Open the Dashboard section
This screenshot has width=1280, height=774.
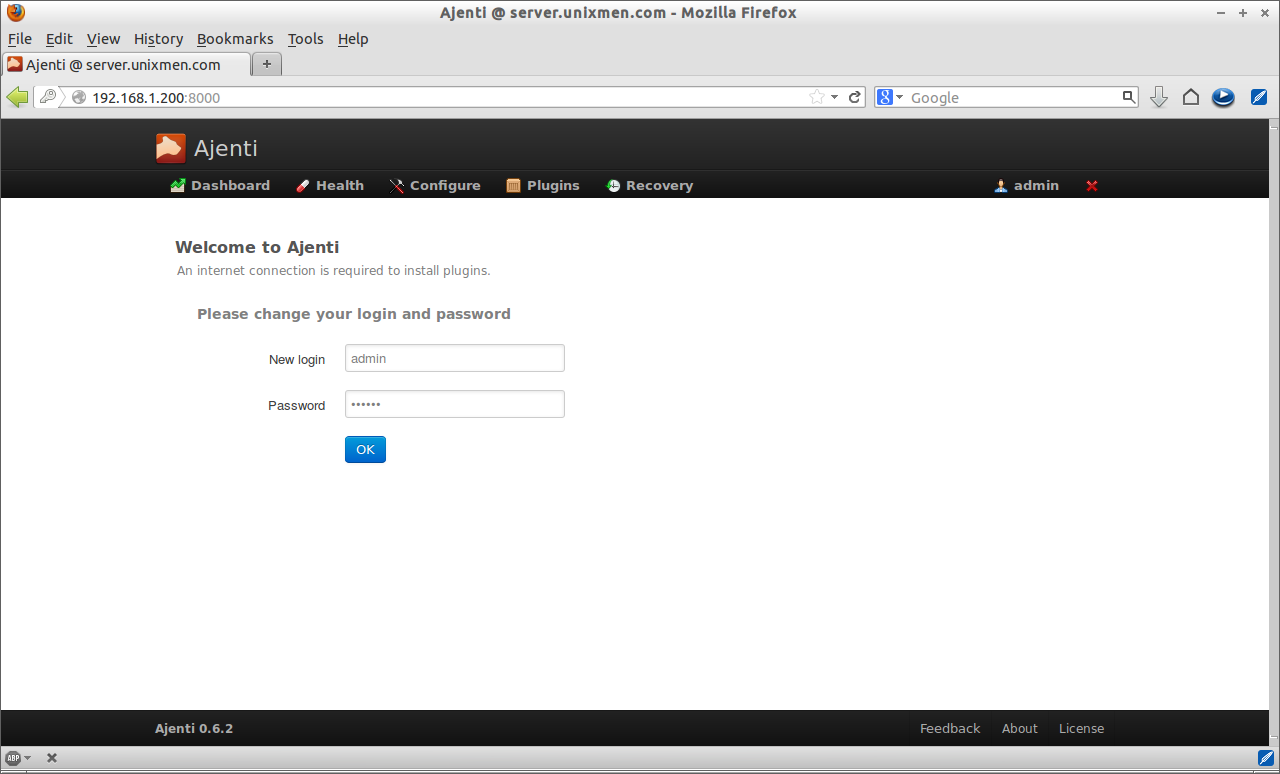click(220, 185)
